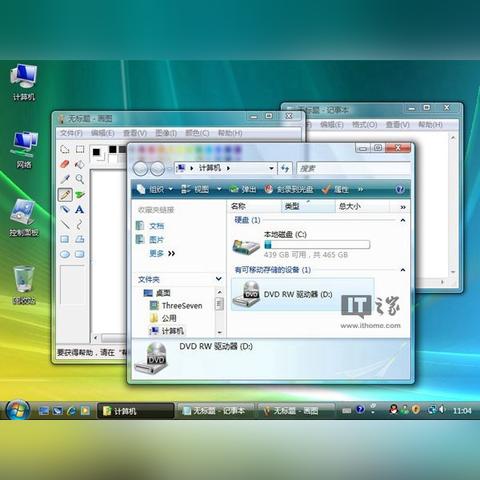Open the 文件(F) menu in Paint

point(71,133)
